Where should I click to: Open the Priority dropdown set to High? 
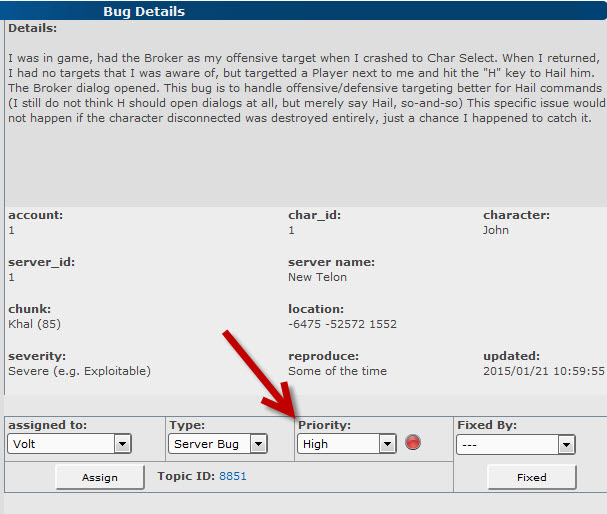(x=347, y=444)
